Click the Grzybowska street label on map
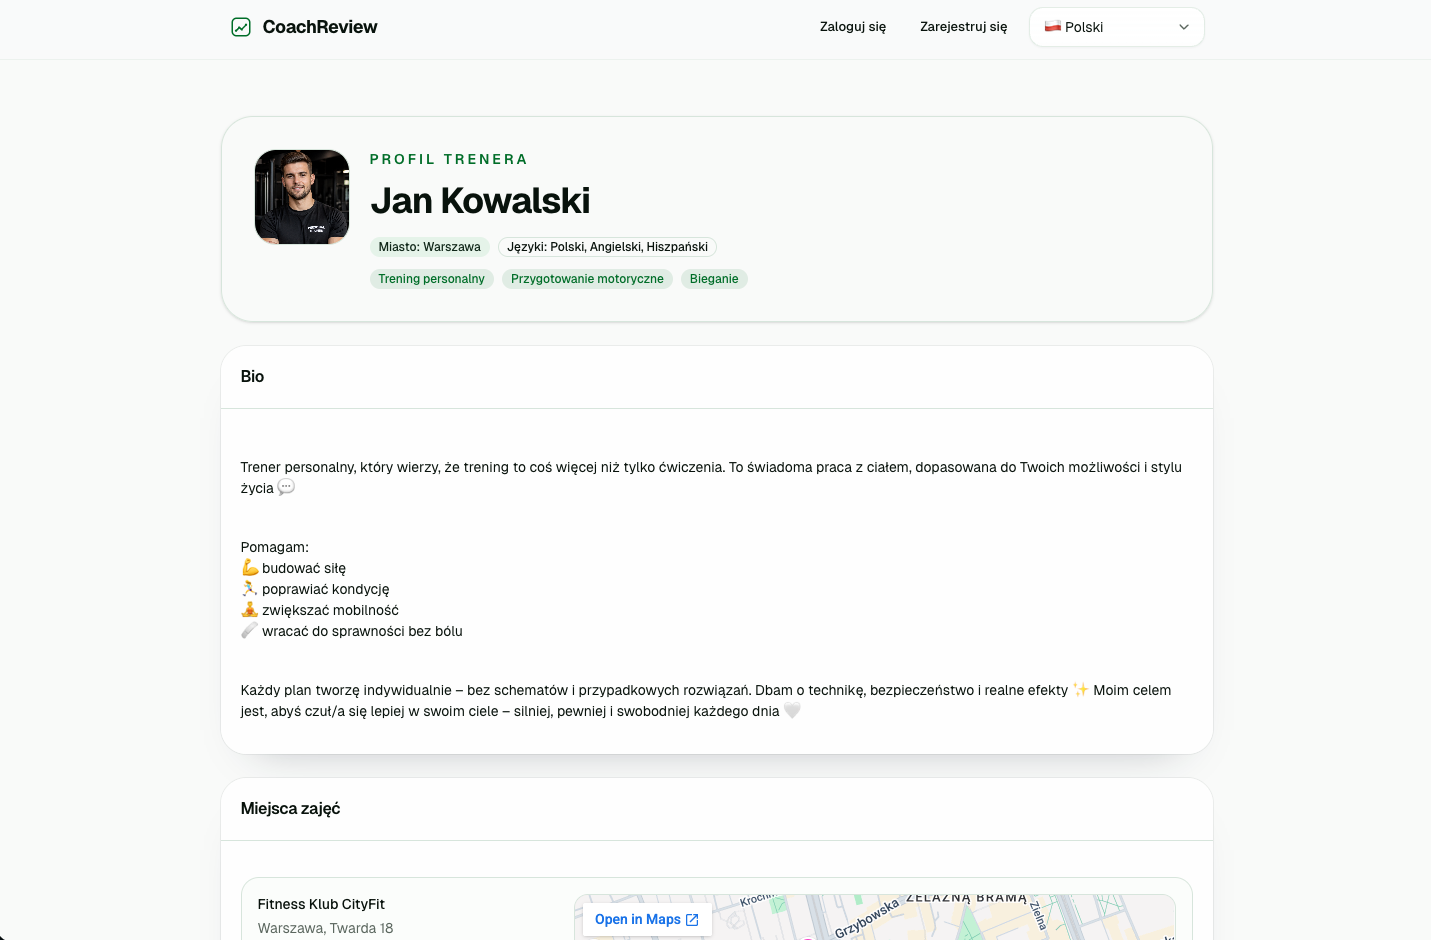This screenshot has width=1431, height=940. [867, 918]
